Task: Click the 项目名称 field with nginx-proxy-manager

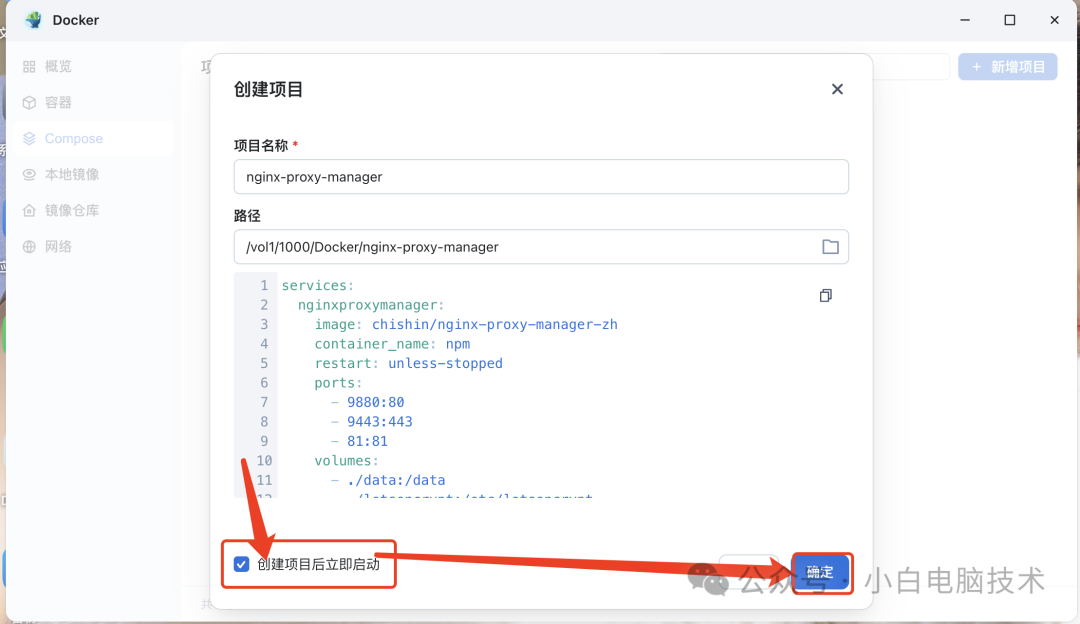Action: [x=541, y=177]
